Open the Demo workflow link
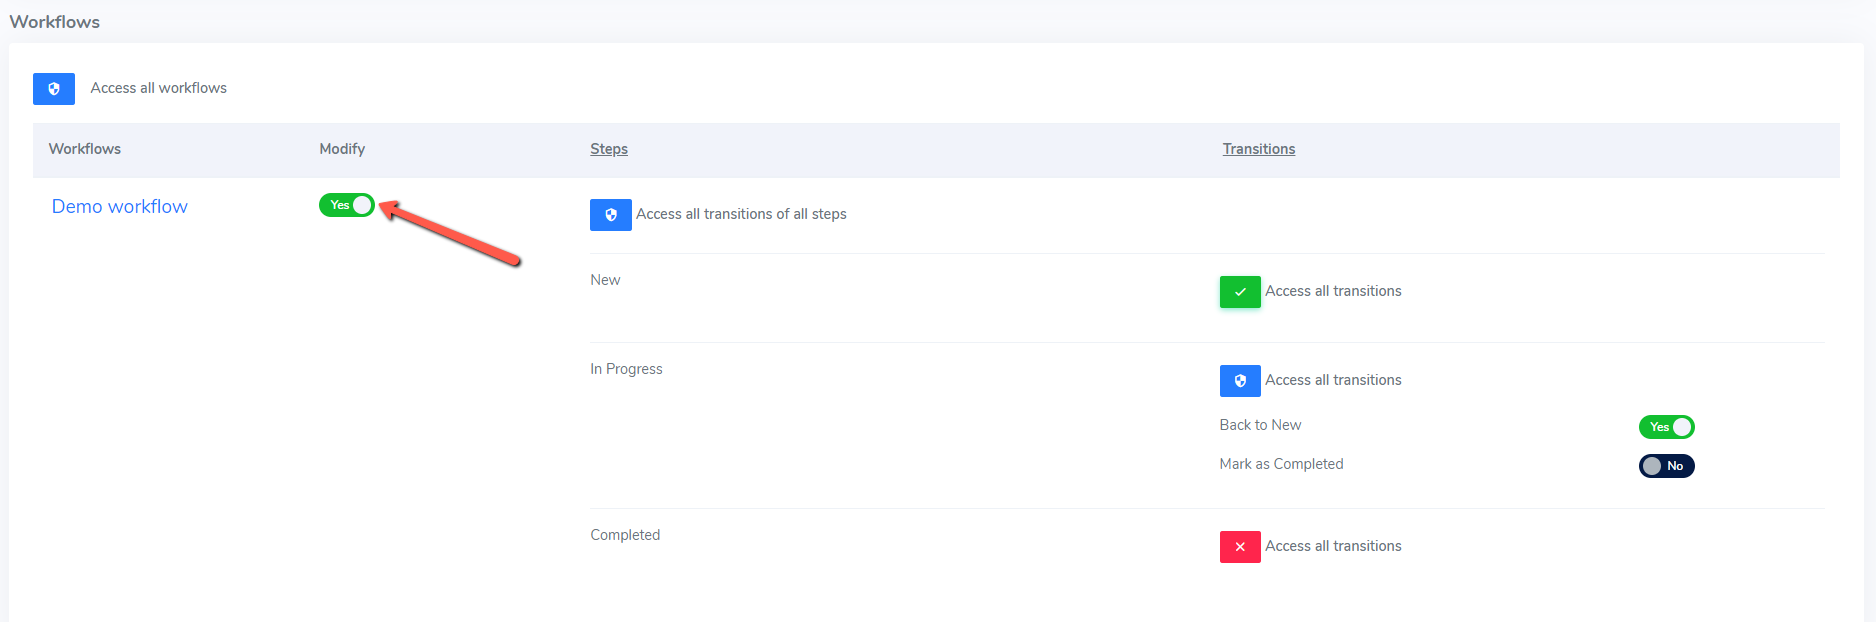The image size is (1876, 622). pyautogui.click(x=120, y=206)
